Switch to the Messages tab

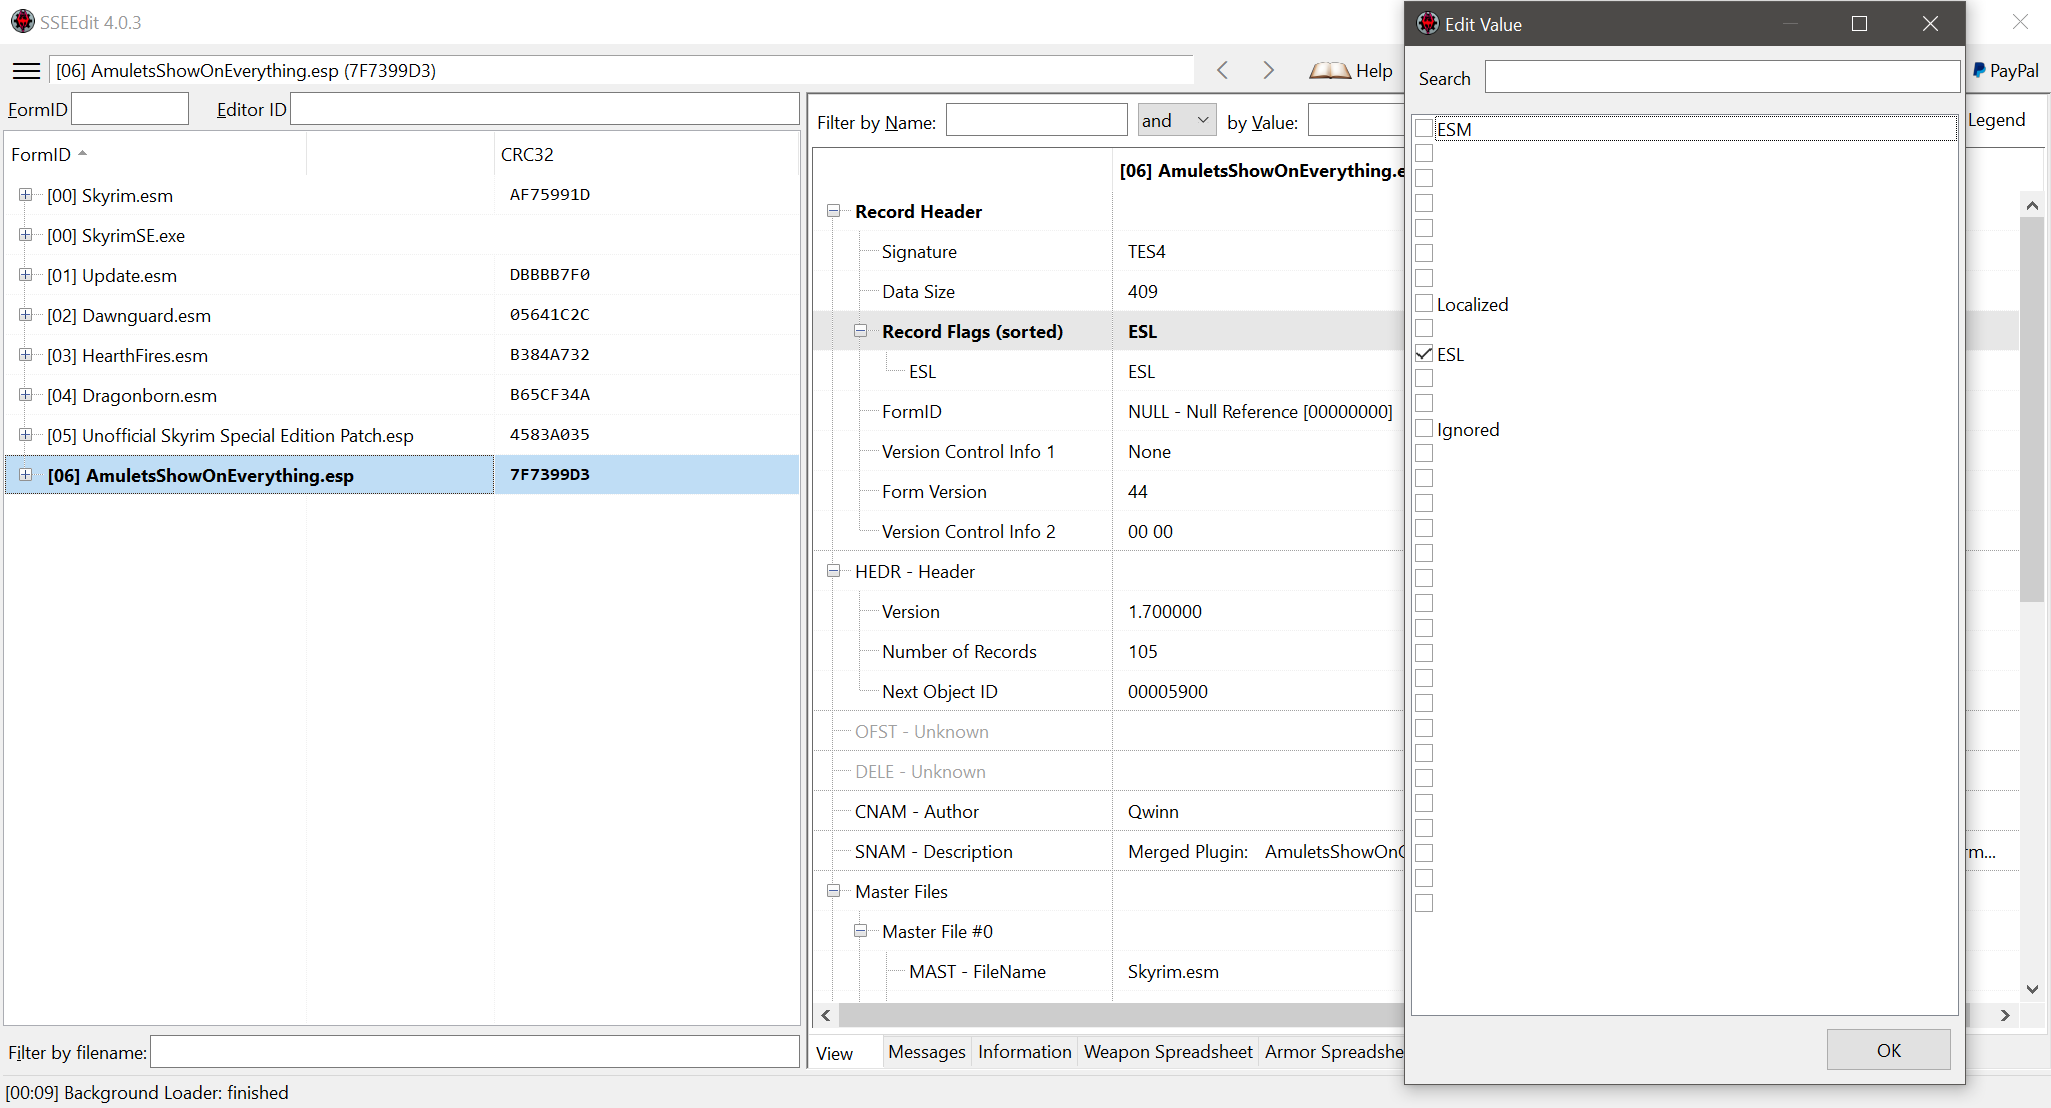tap(926, 1052)
